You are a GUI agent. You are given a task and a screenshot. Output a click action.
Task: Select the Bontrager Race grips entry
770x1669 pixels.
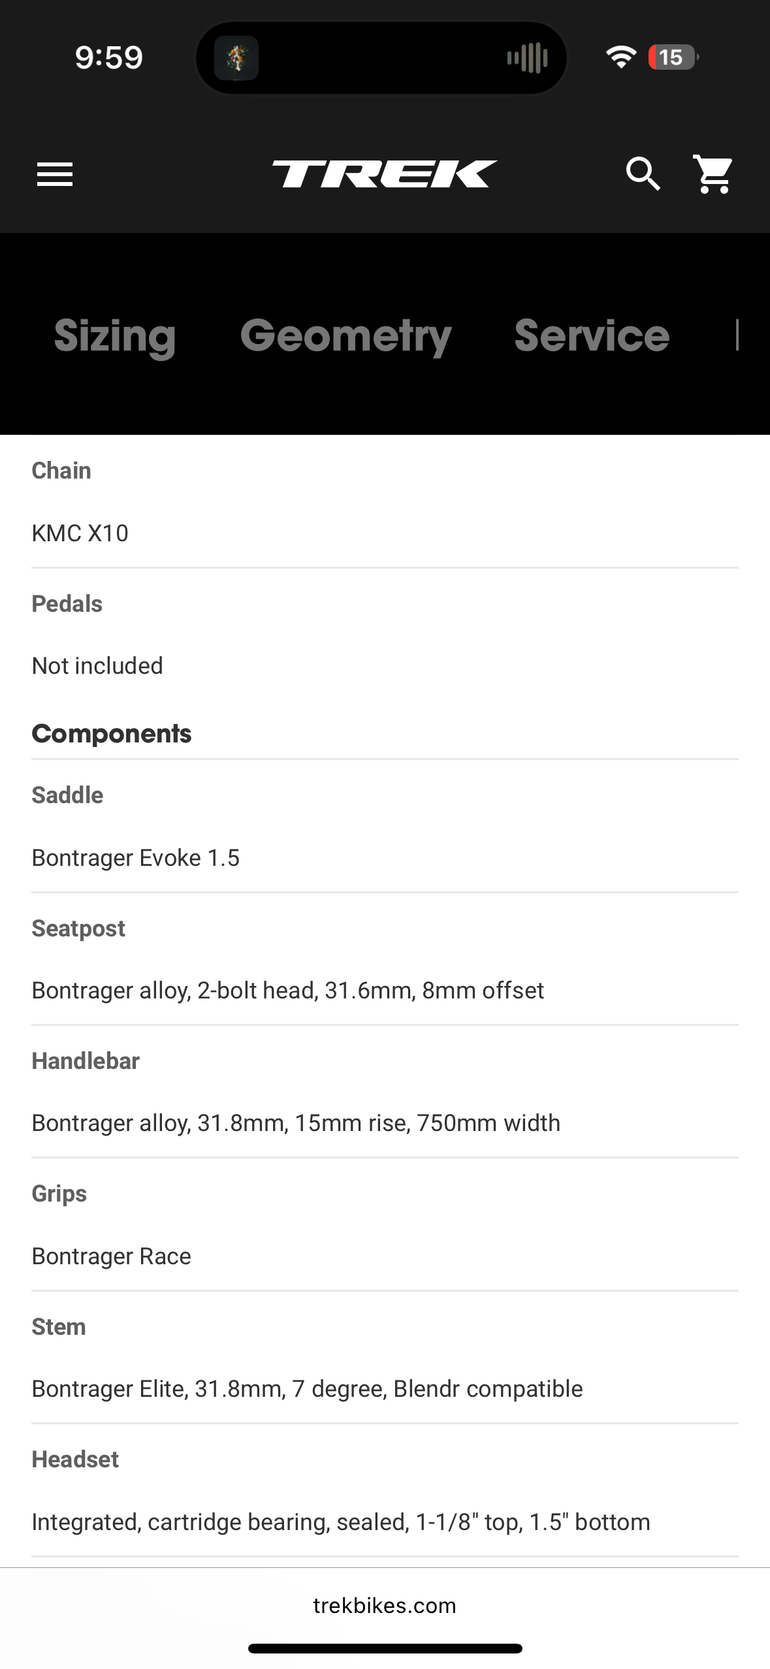(x=112, y=1256)
